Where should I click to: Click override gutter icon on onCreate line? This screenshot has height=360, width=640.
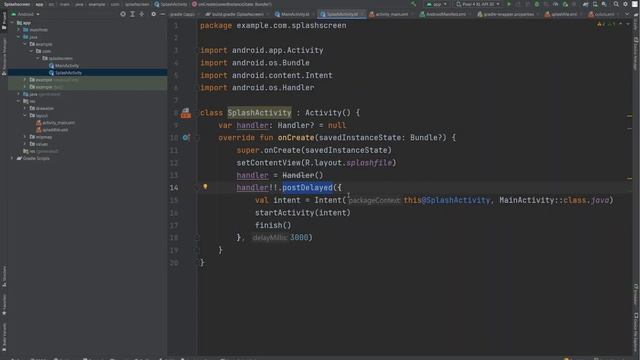coord(186,138)
